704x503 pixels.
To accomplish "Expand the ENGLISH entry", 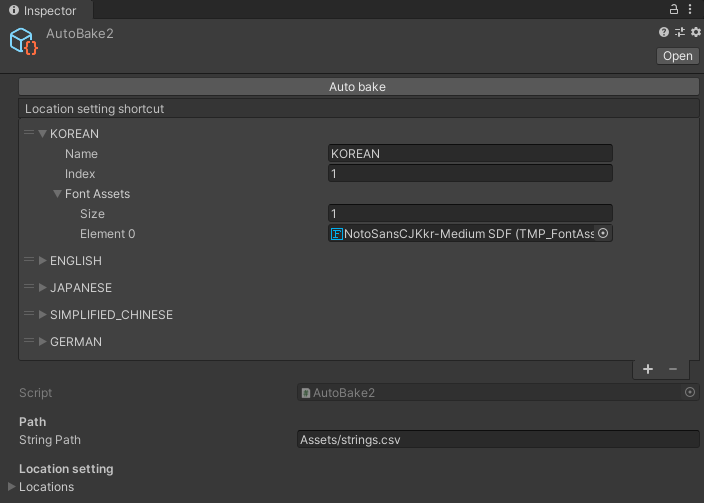I will click(x=43, y=260).
